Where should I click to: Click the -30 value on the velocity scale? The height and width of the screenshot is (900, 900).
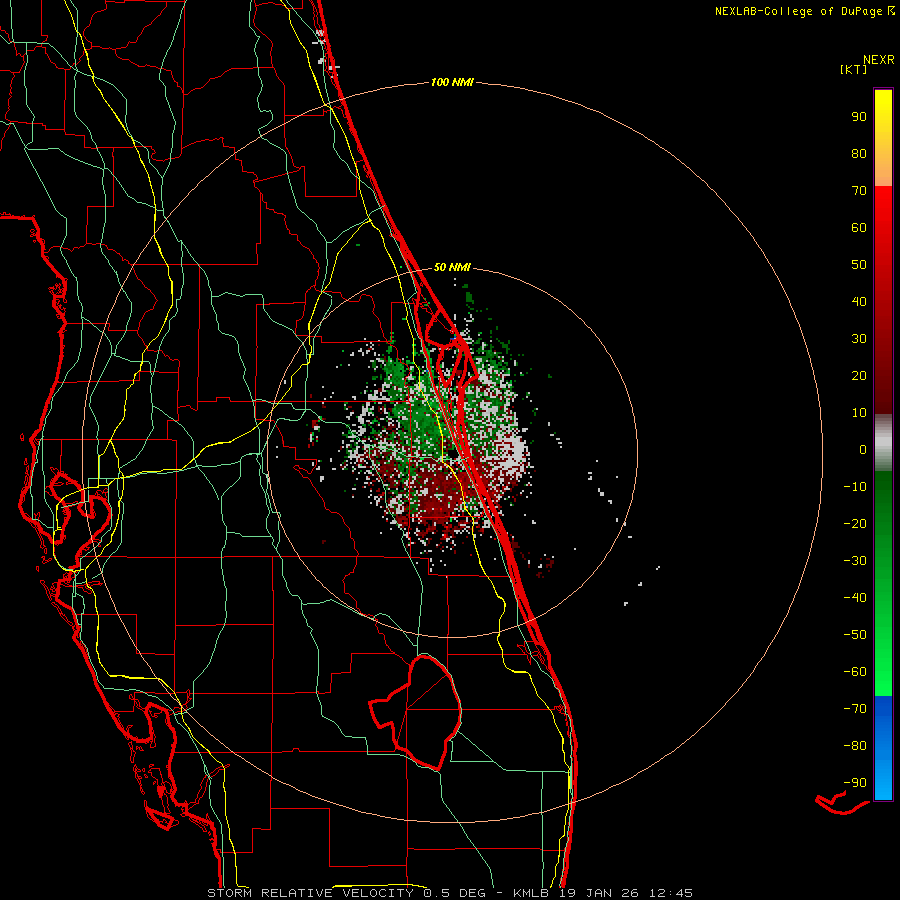(x=855, y=561)
